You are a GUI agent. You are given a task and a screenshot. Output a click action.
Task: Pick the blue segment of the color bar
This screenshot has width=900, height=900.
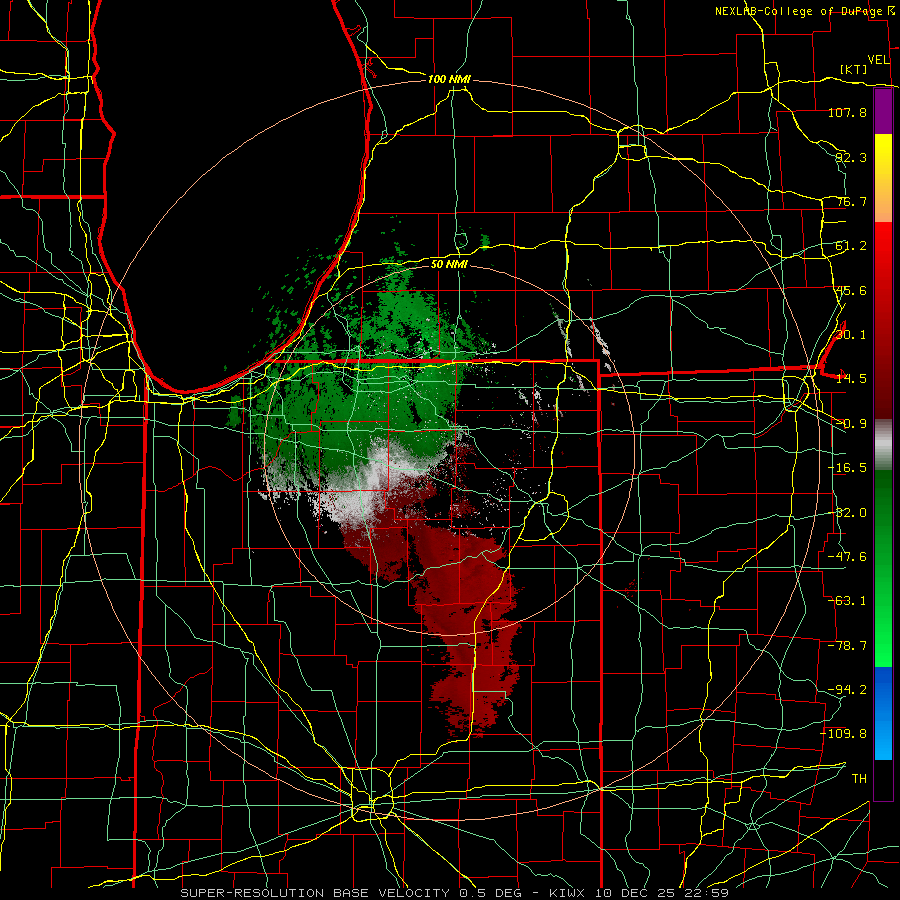883,713
